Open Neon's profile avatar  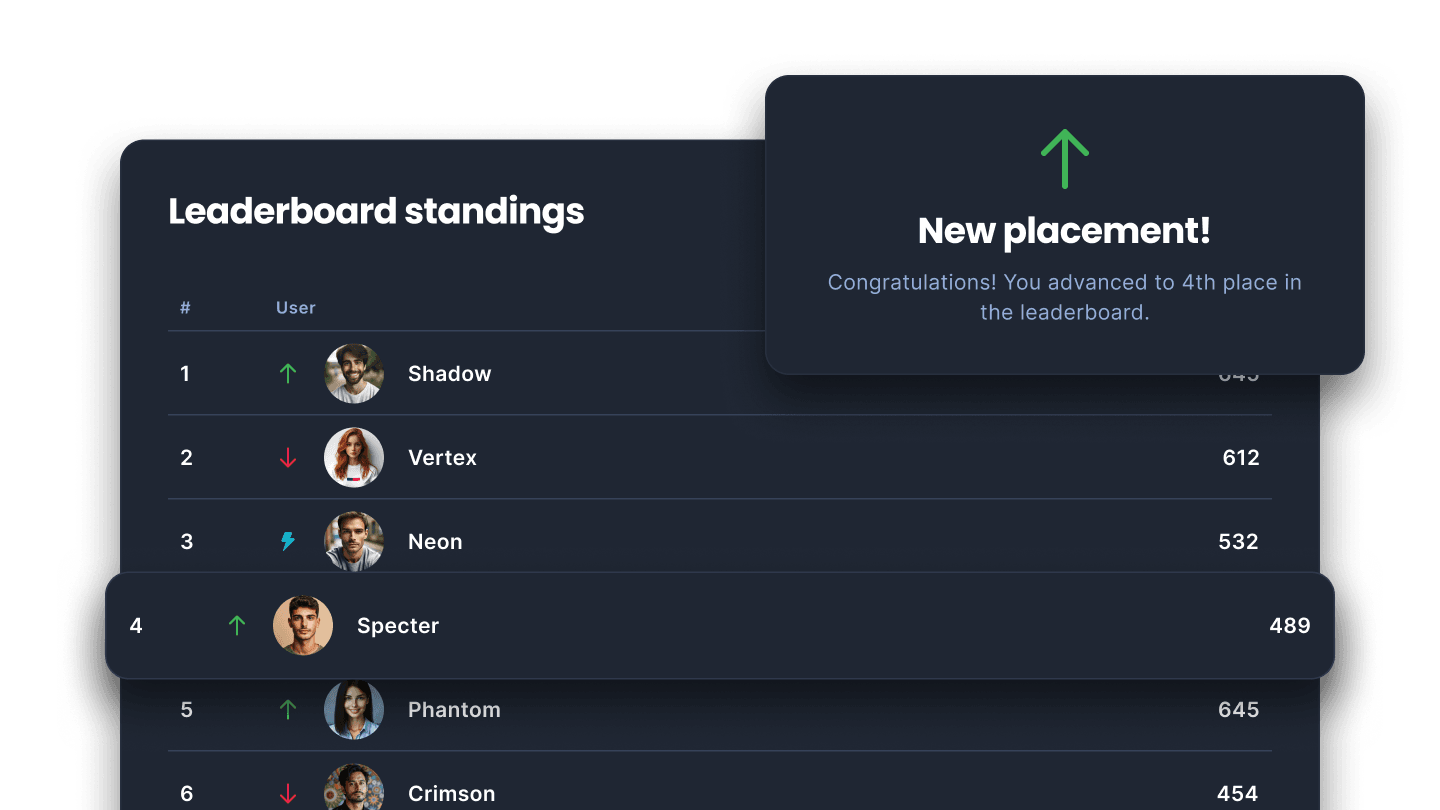(x=354, y=540)
